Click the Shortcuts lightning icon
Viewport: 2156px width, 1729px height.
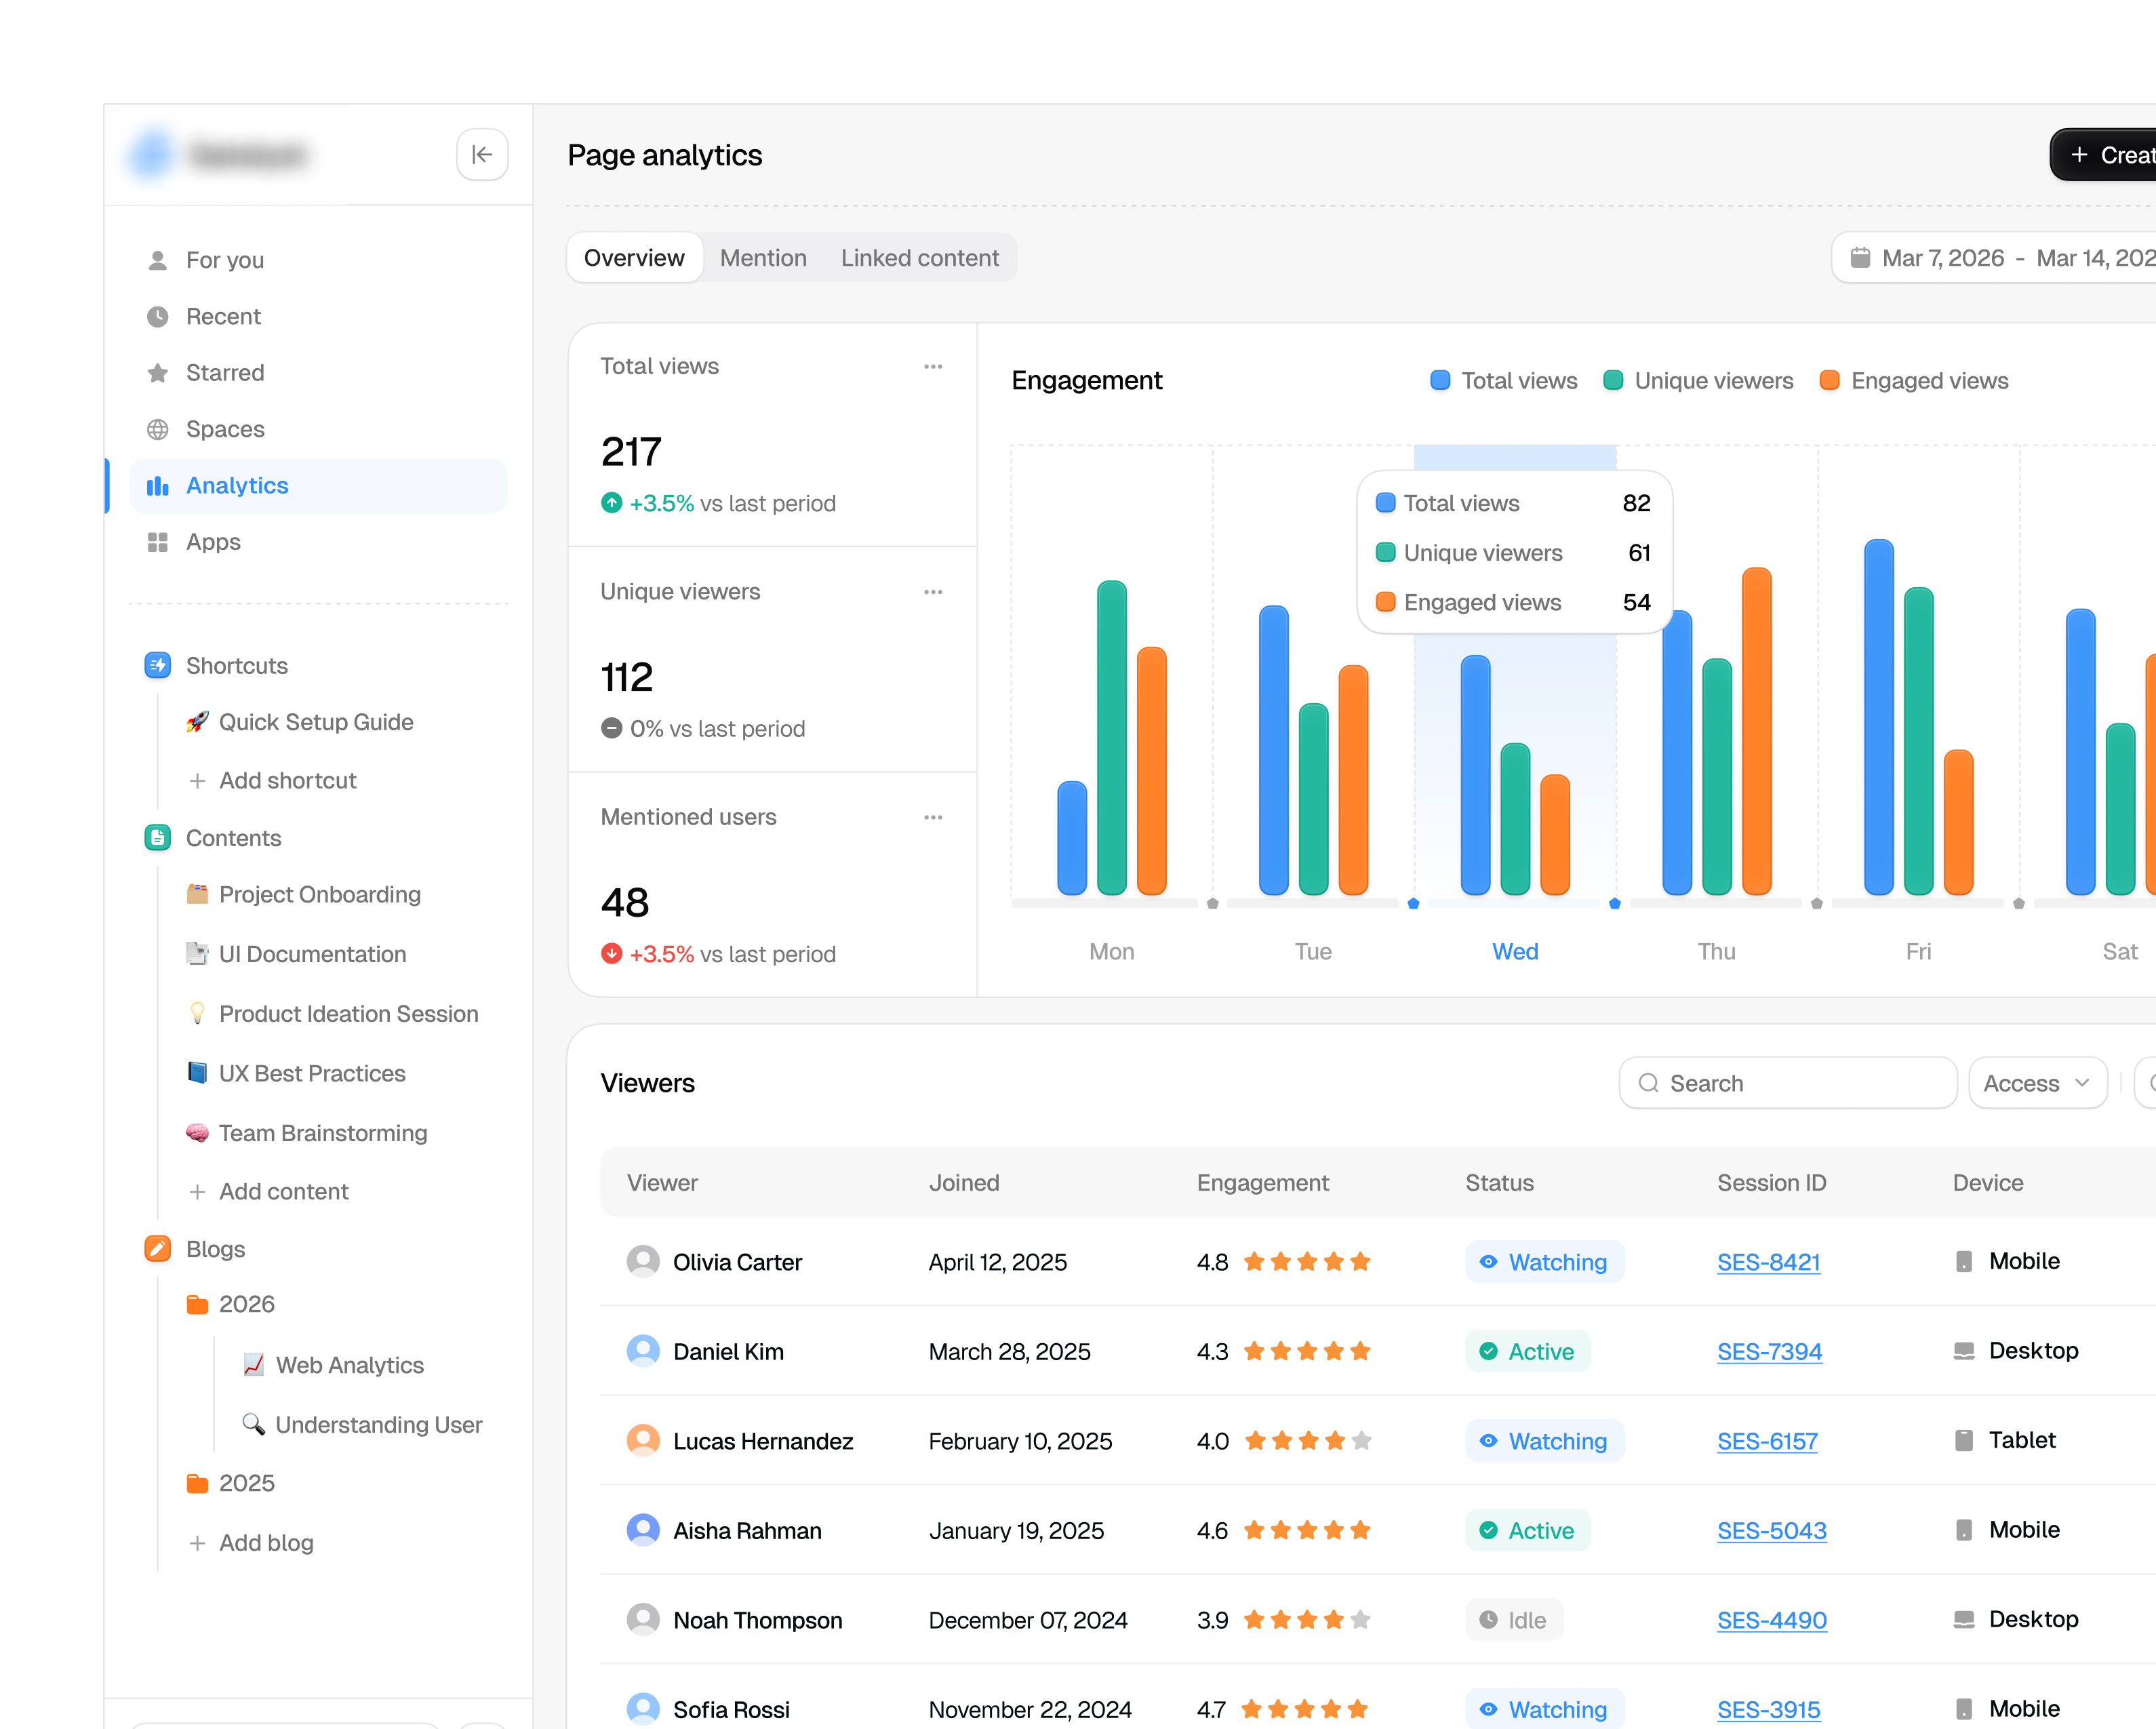coord(157,665)
